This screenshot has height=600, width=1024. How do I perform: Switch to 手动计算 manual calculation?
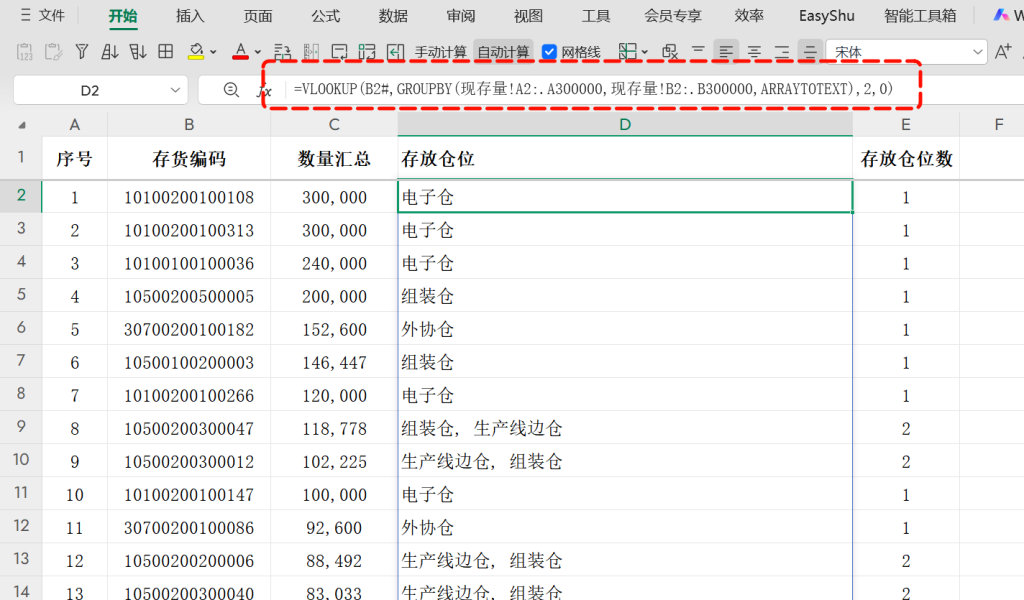point(441,52)
